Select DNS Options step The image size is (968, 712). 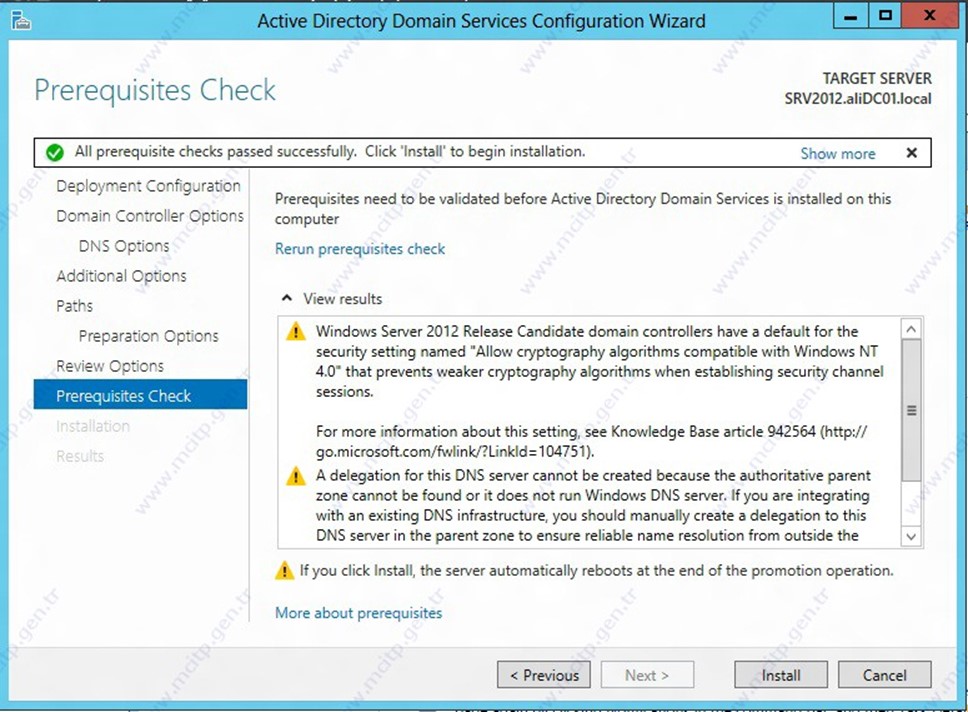pos(124,246)
